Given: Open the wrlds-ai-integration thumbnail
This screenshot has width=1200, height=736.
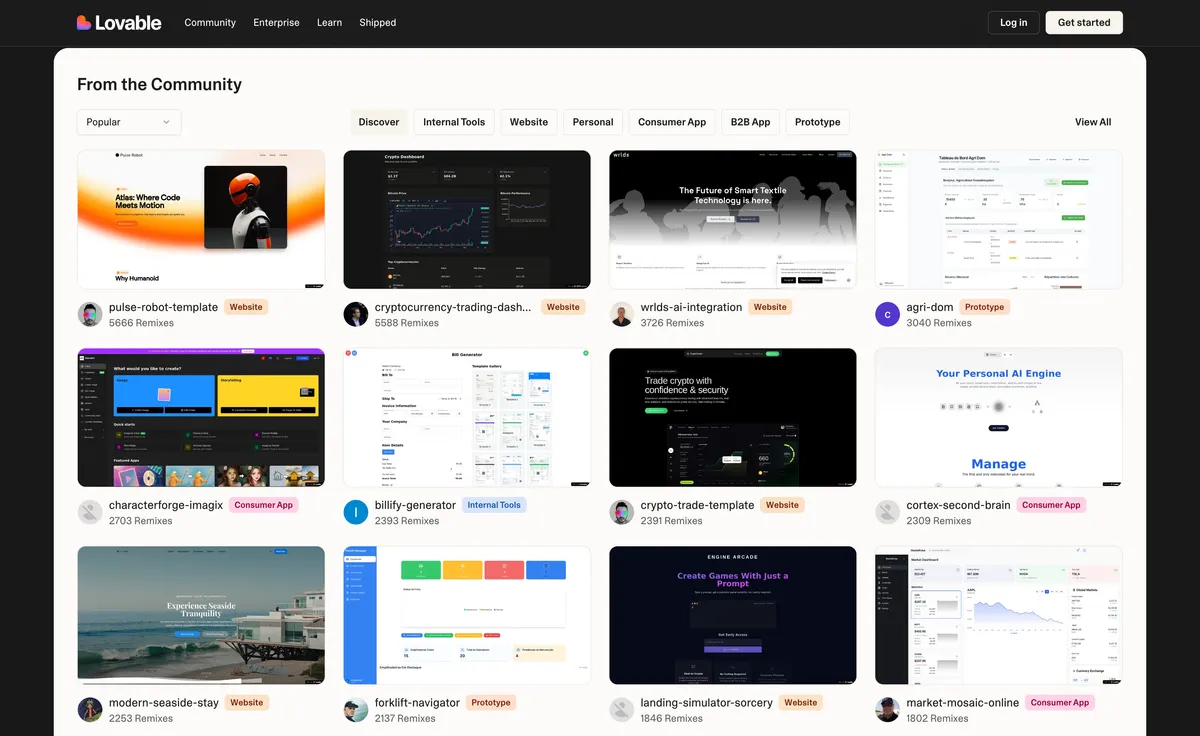Looking at the screenshot, I should click(733, 219).
